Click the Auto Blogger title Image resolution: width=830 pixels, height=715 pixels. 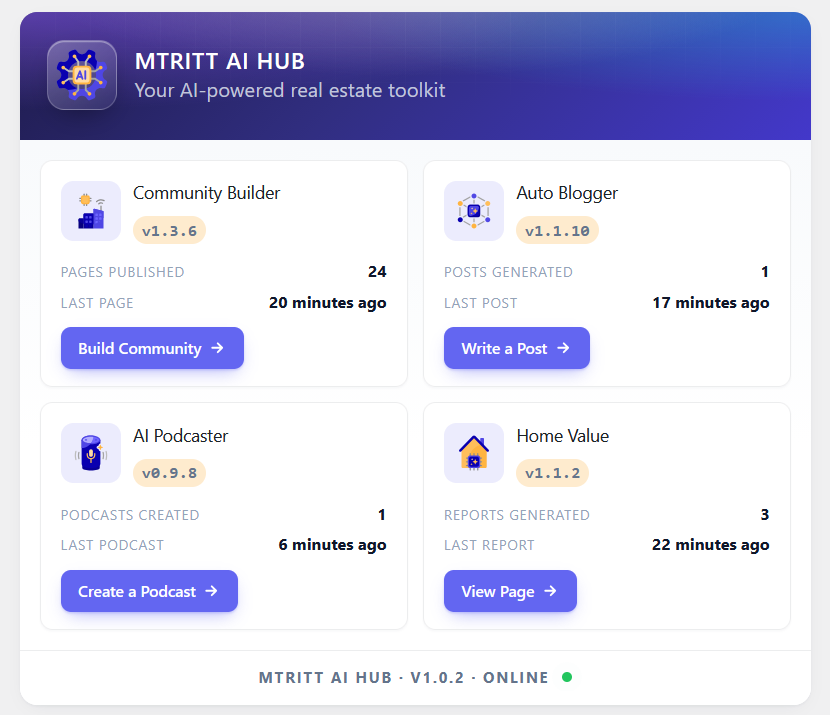click(x=567, y=193)
